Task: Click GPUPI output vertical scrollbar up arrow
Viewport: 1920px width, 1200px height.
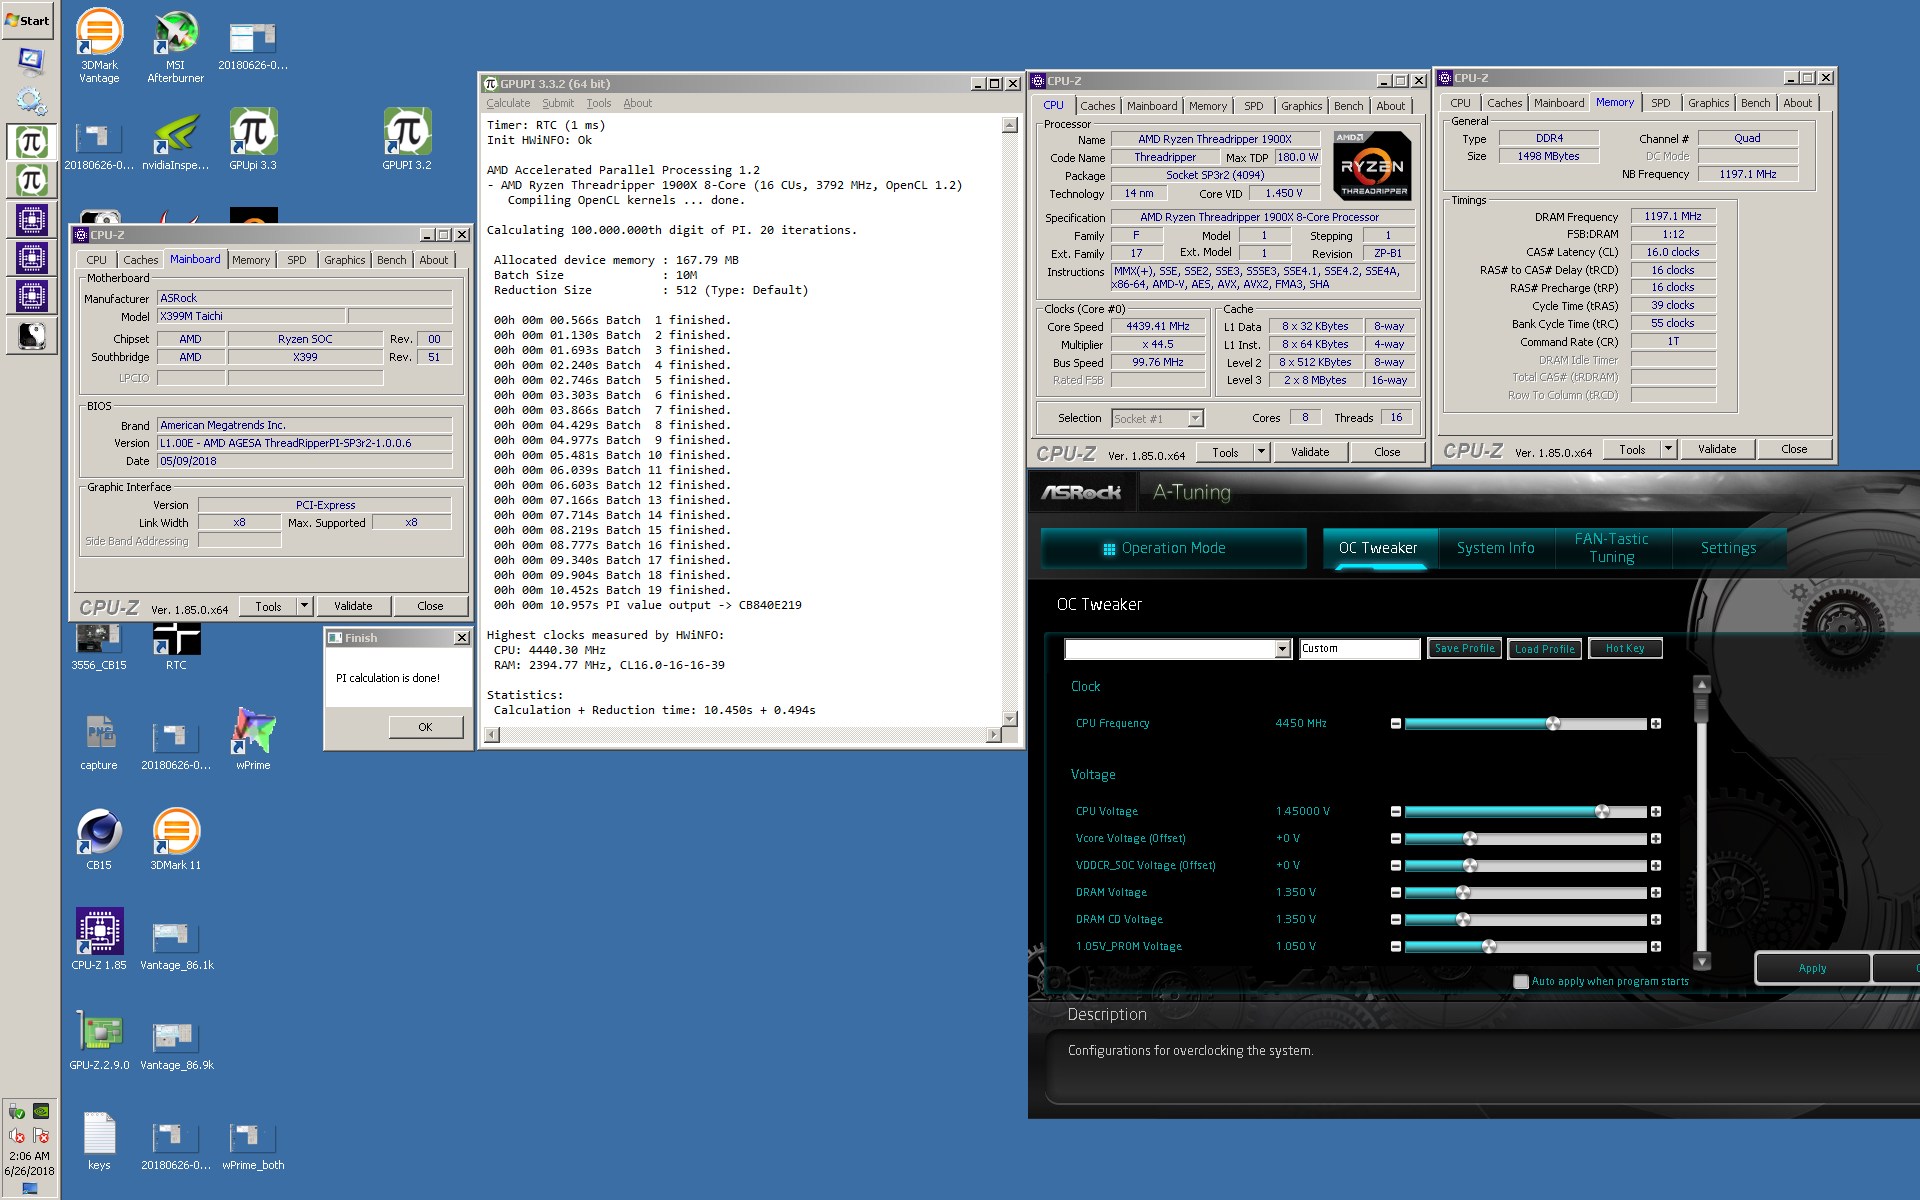Action: pos(1010,125)
